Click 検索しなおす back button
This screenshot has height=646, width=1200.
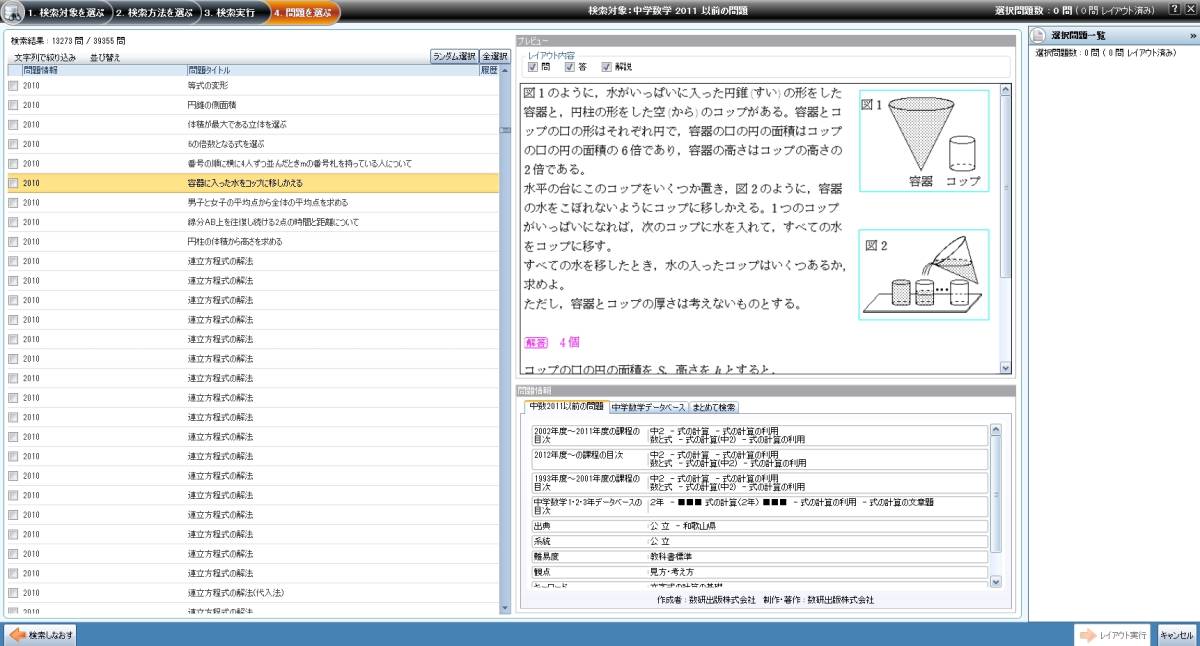pyautogui.click(x=40, y=635)
